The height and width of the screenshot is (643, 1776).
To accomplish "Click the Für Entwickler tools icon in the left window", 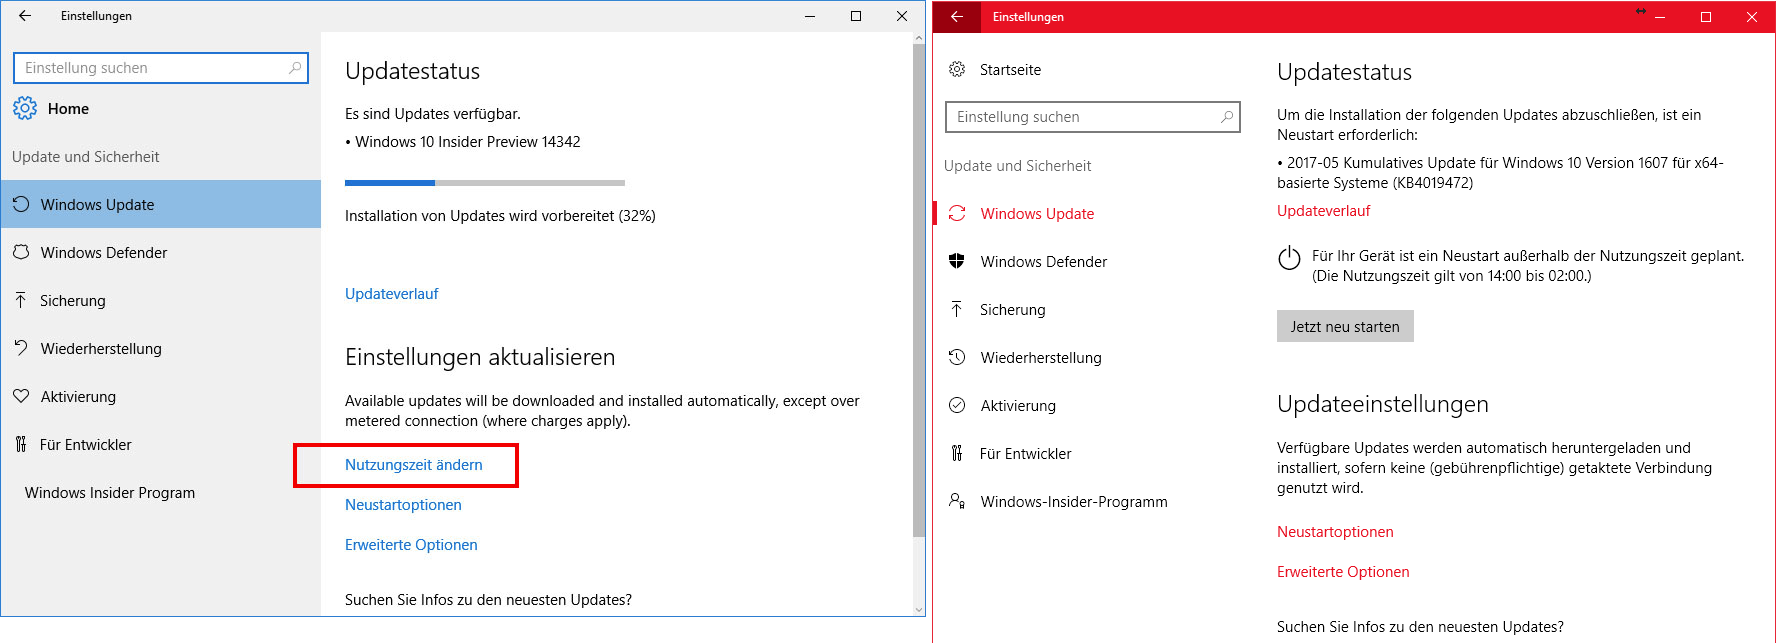I will point(21,444).
